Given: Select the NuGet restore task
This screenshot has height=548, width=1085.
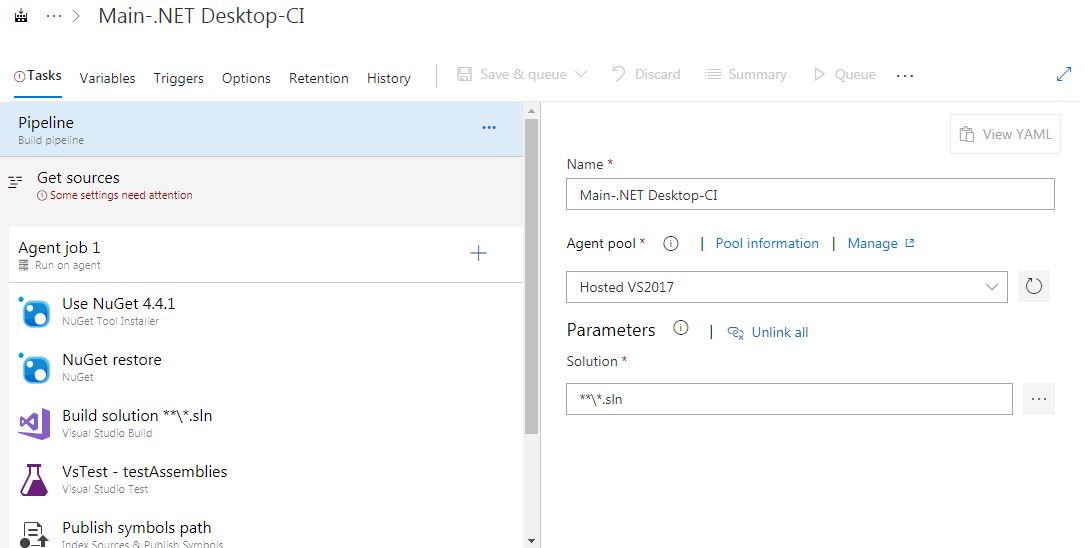Looking at the screenshot, I should pyautogui.click(x=266, y=367).
